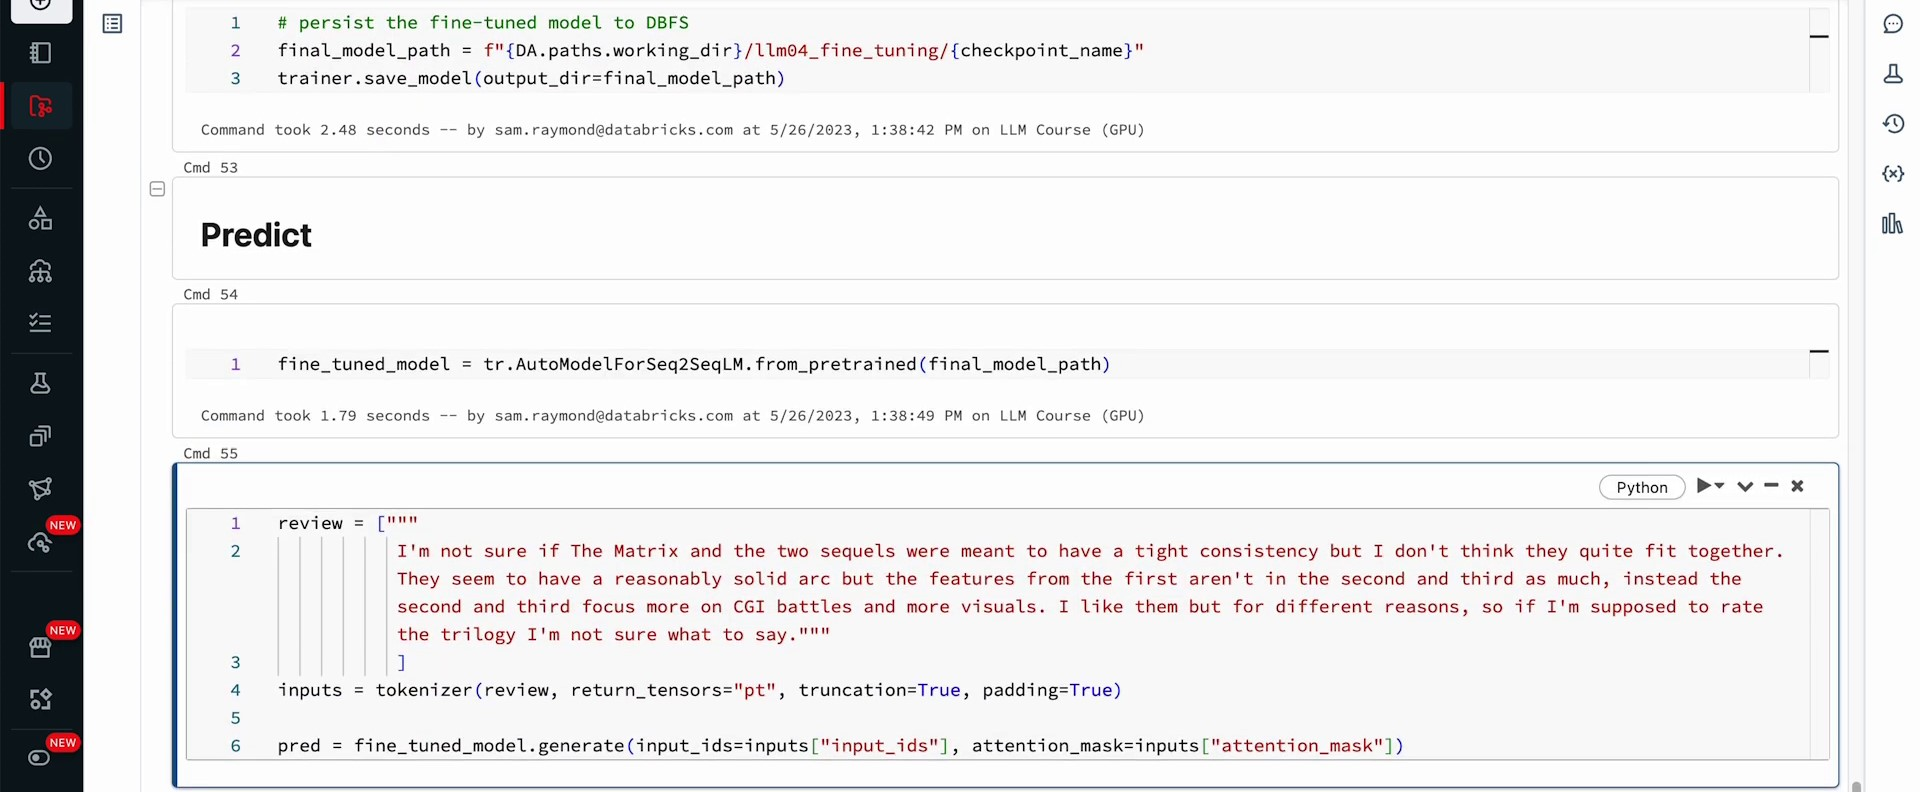Open the active Repos icon in sidebar
1920x792 pixels.
pos(40,106)
